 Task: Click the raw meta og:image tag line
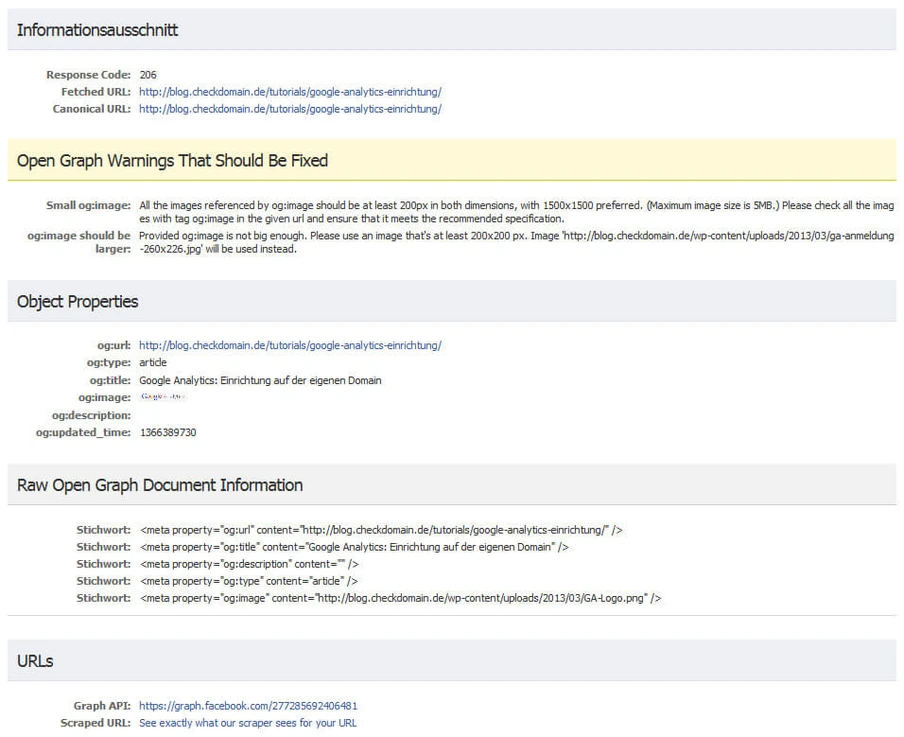click(400, 598)
